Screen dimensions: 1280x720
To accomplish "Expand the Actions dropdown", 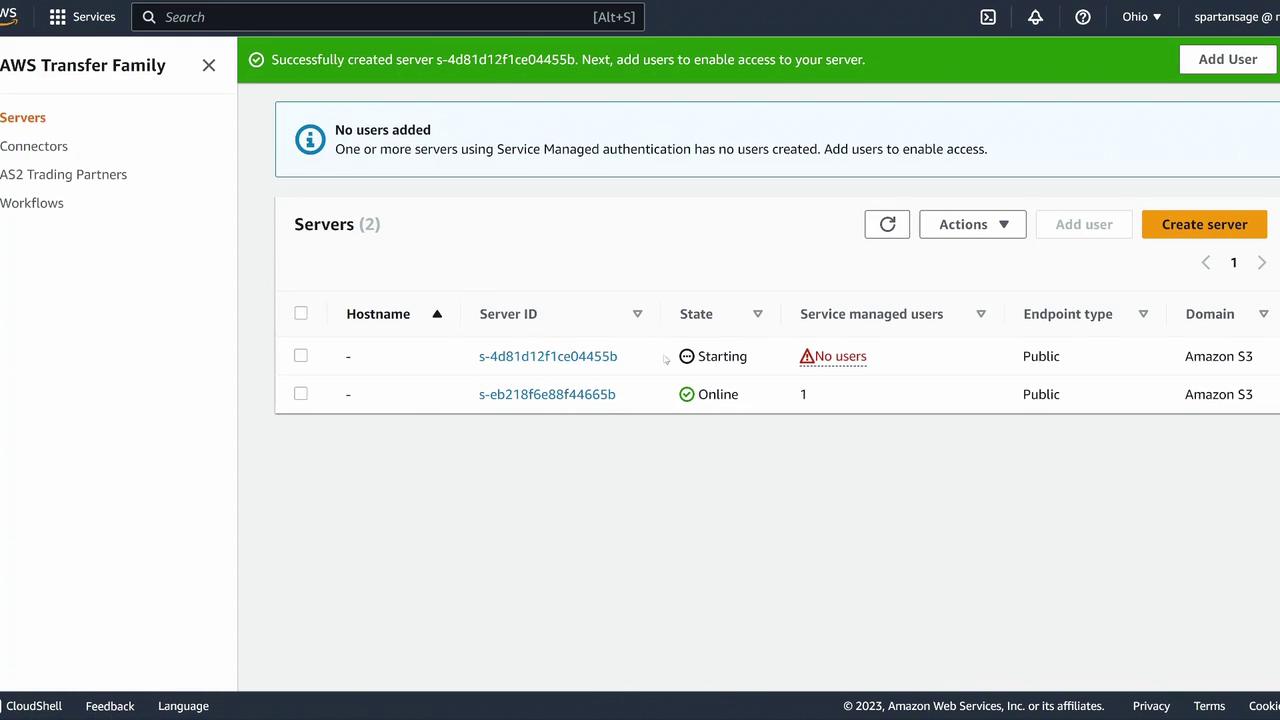I will pos(972,224).
